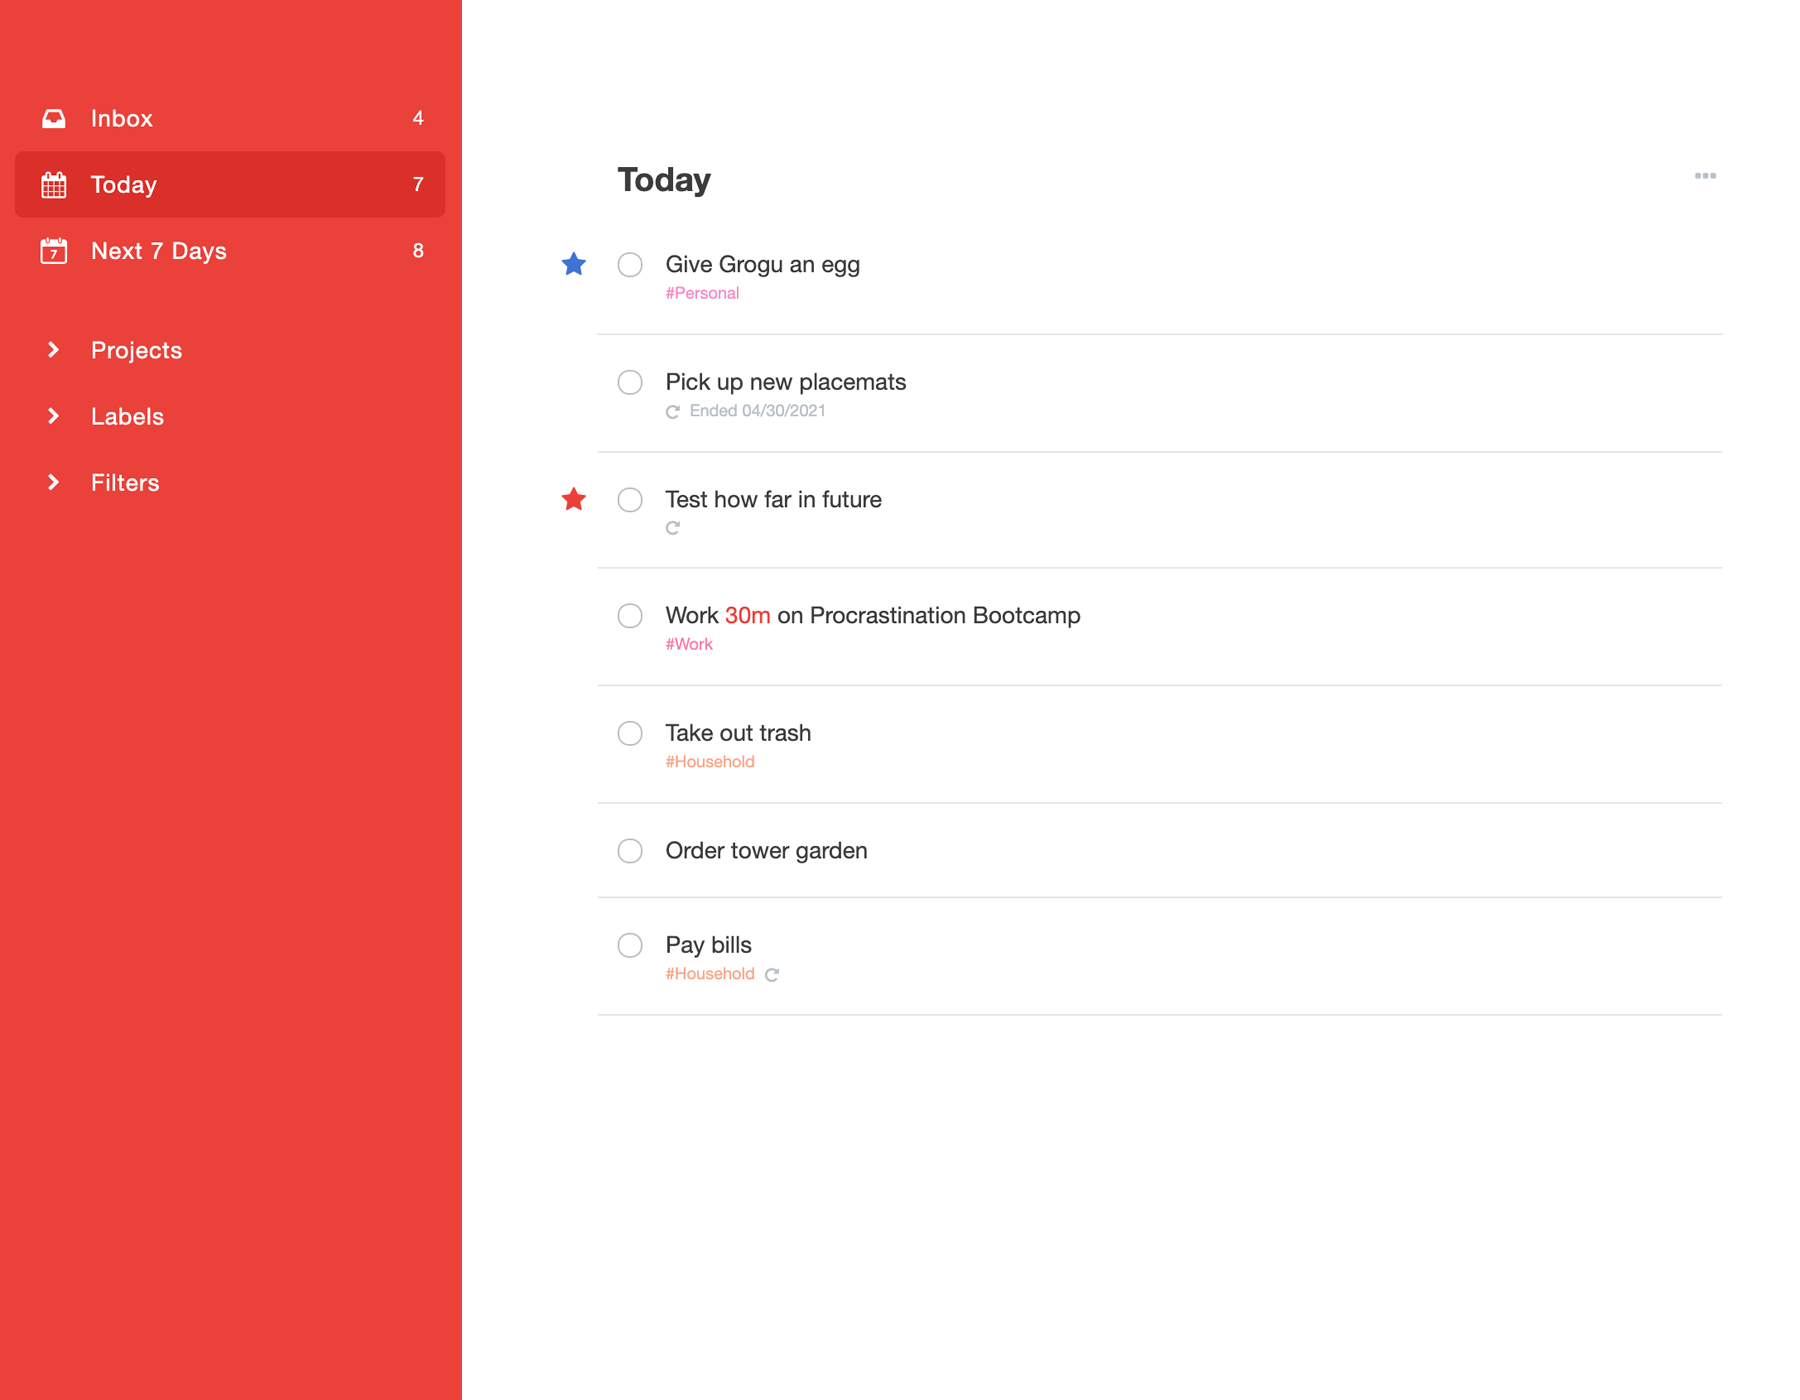This screenshot has height=1400, width=1800.
Task: Mark Test how far in future done
Action: (x=630, y=499)
